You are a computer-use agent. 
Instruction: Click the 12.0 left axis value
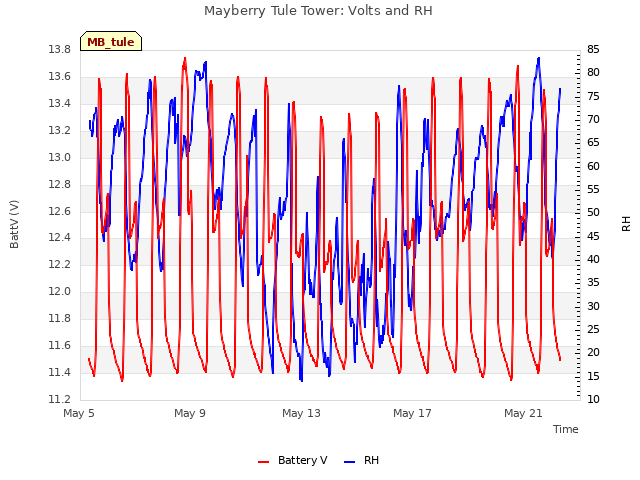[x=59, y=291]
